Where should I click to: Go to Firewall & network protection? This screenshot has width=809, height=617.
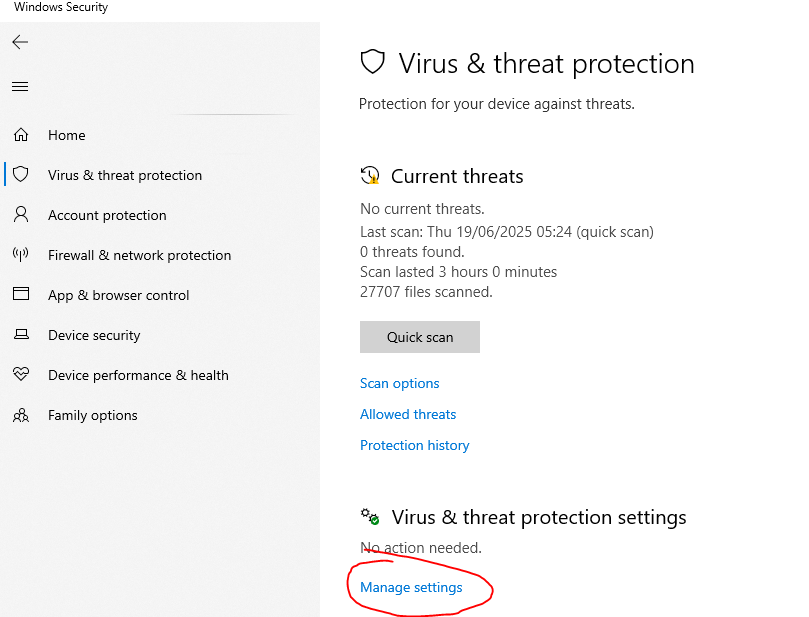click(x=139, y=255)
